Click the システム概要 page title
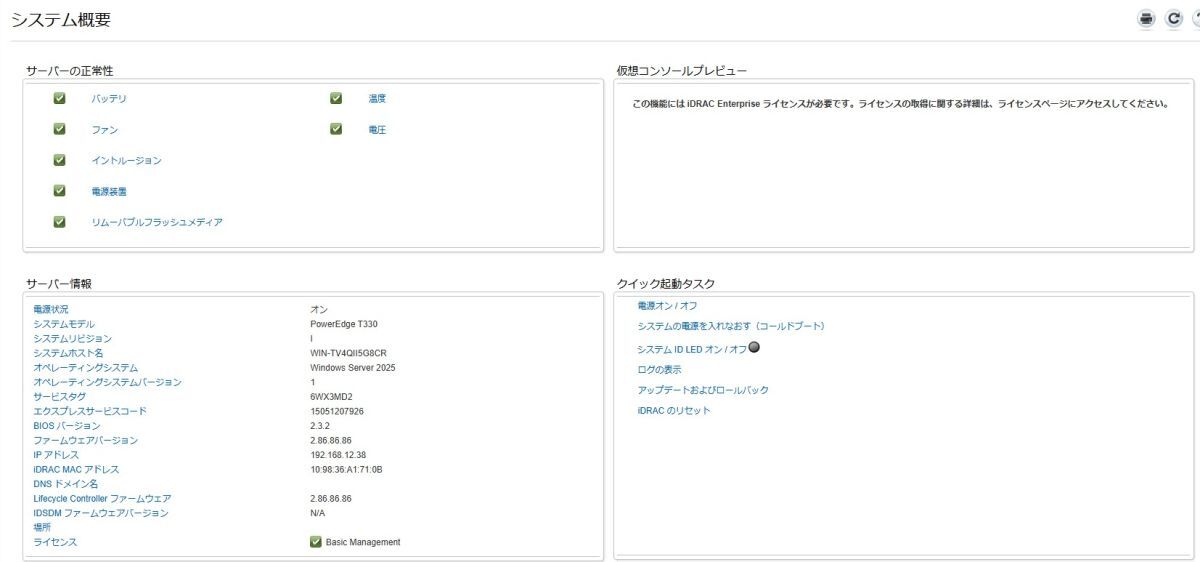Viewport: 1200px width, 562px height. [x=61, y=19]
